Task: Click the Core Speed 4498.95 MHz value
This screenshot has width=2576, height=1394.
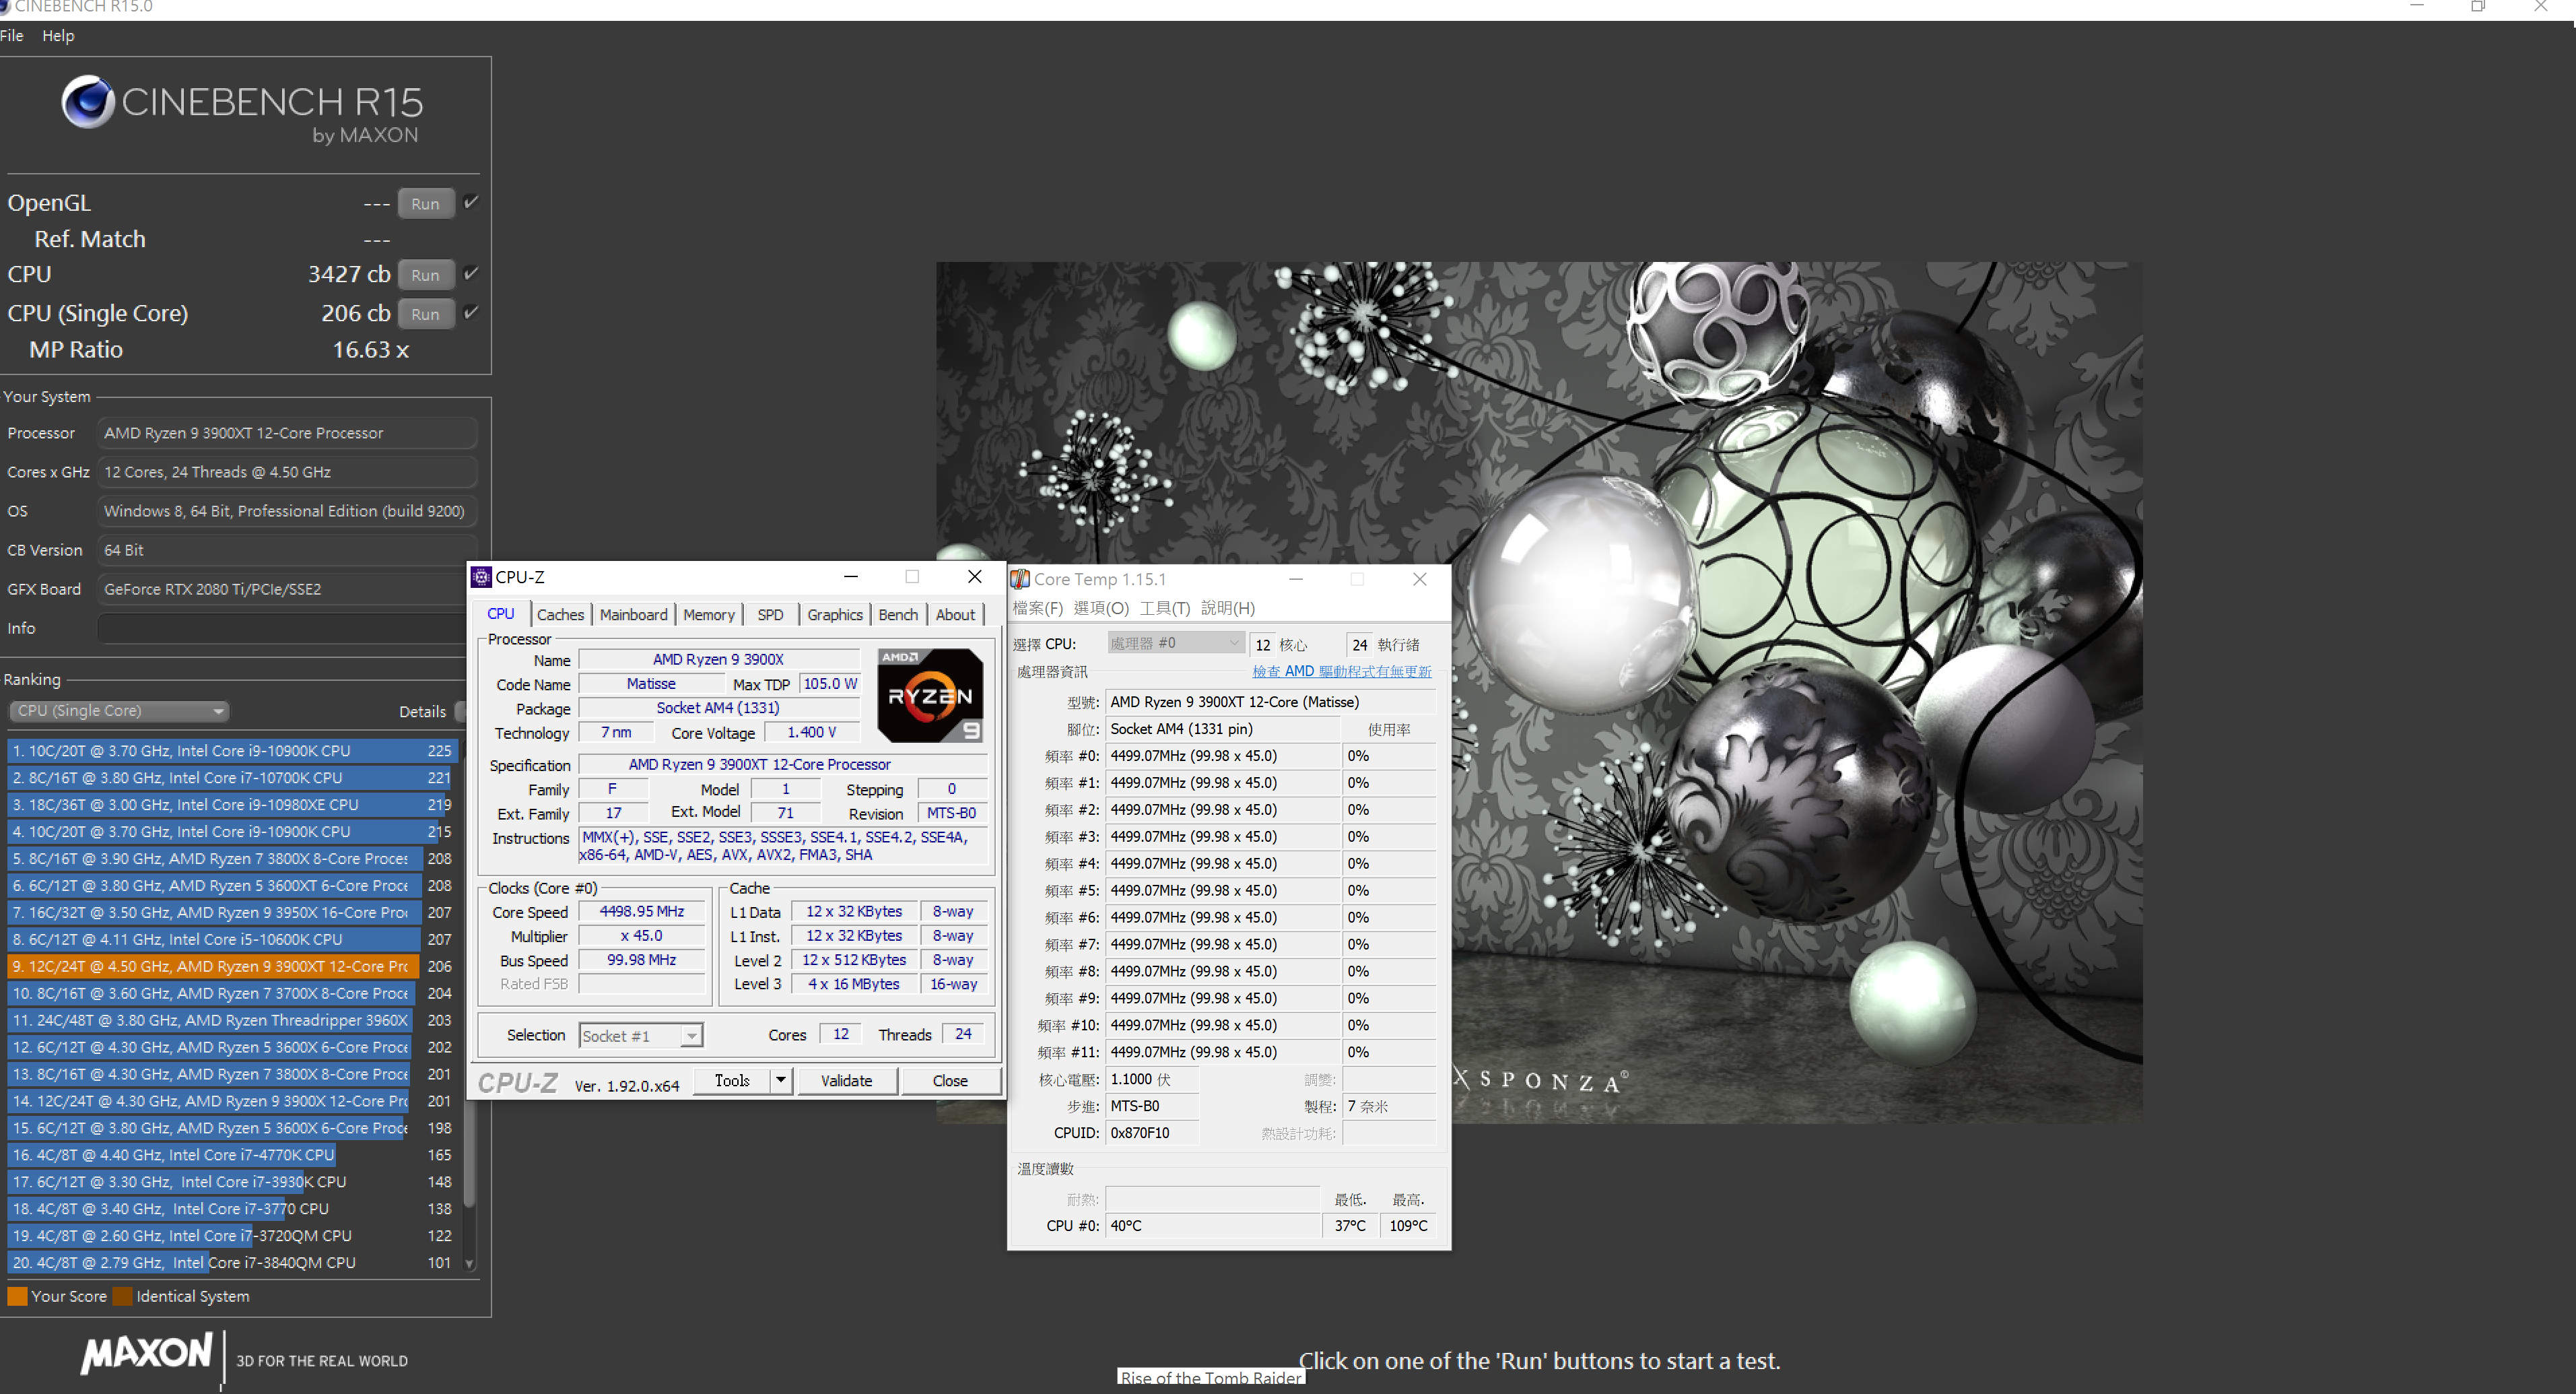Action: pyautogui.click(x=642, y=911)
